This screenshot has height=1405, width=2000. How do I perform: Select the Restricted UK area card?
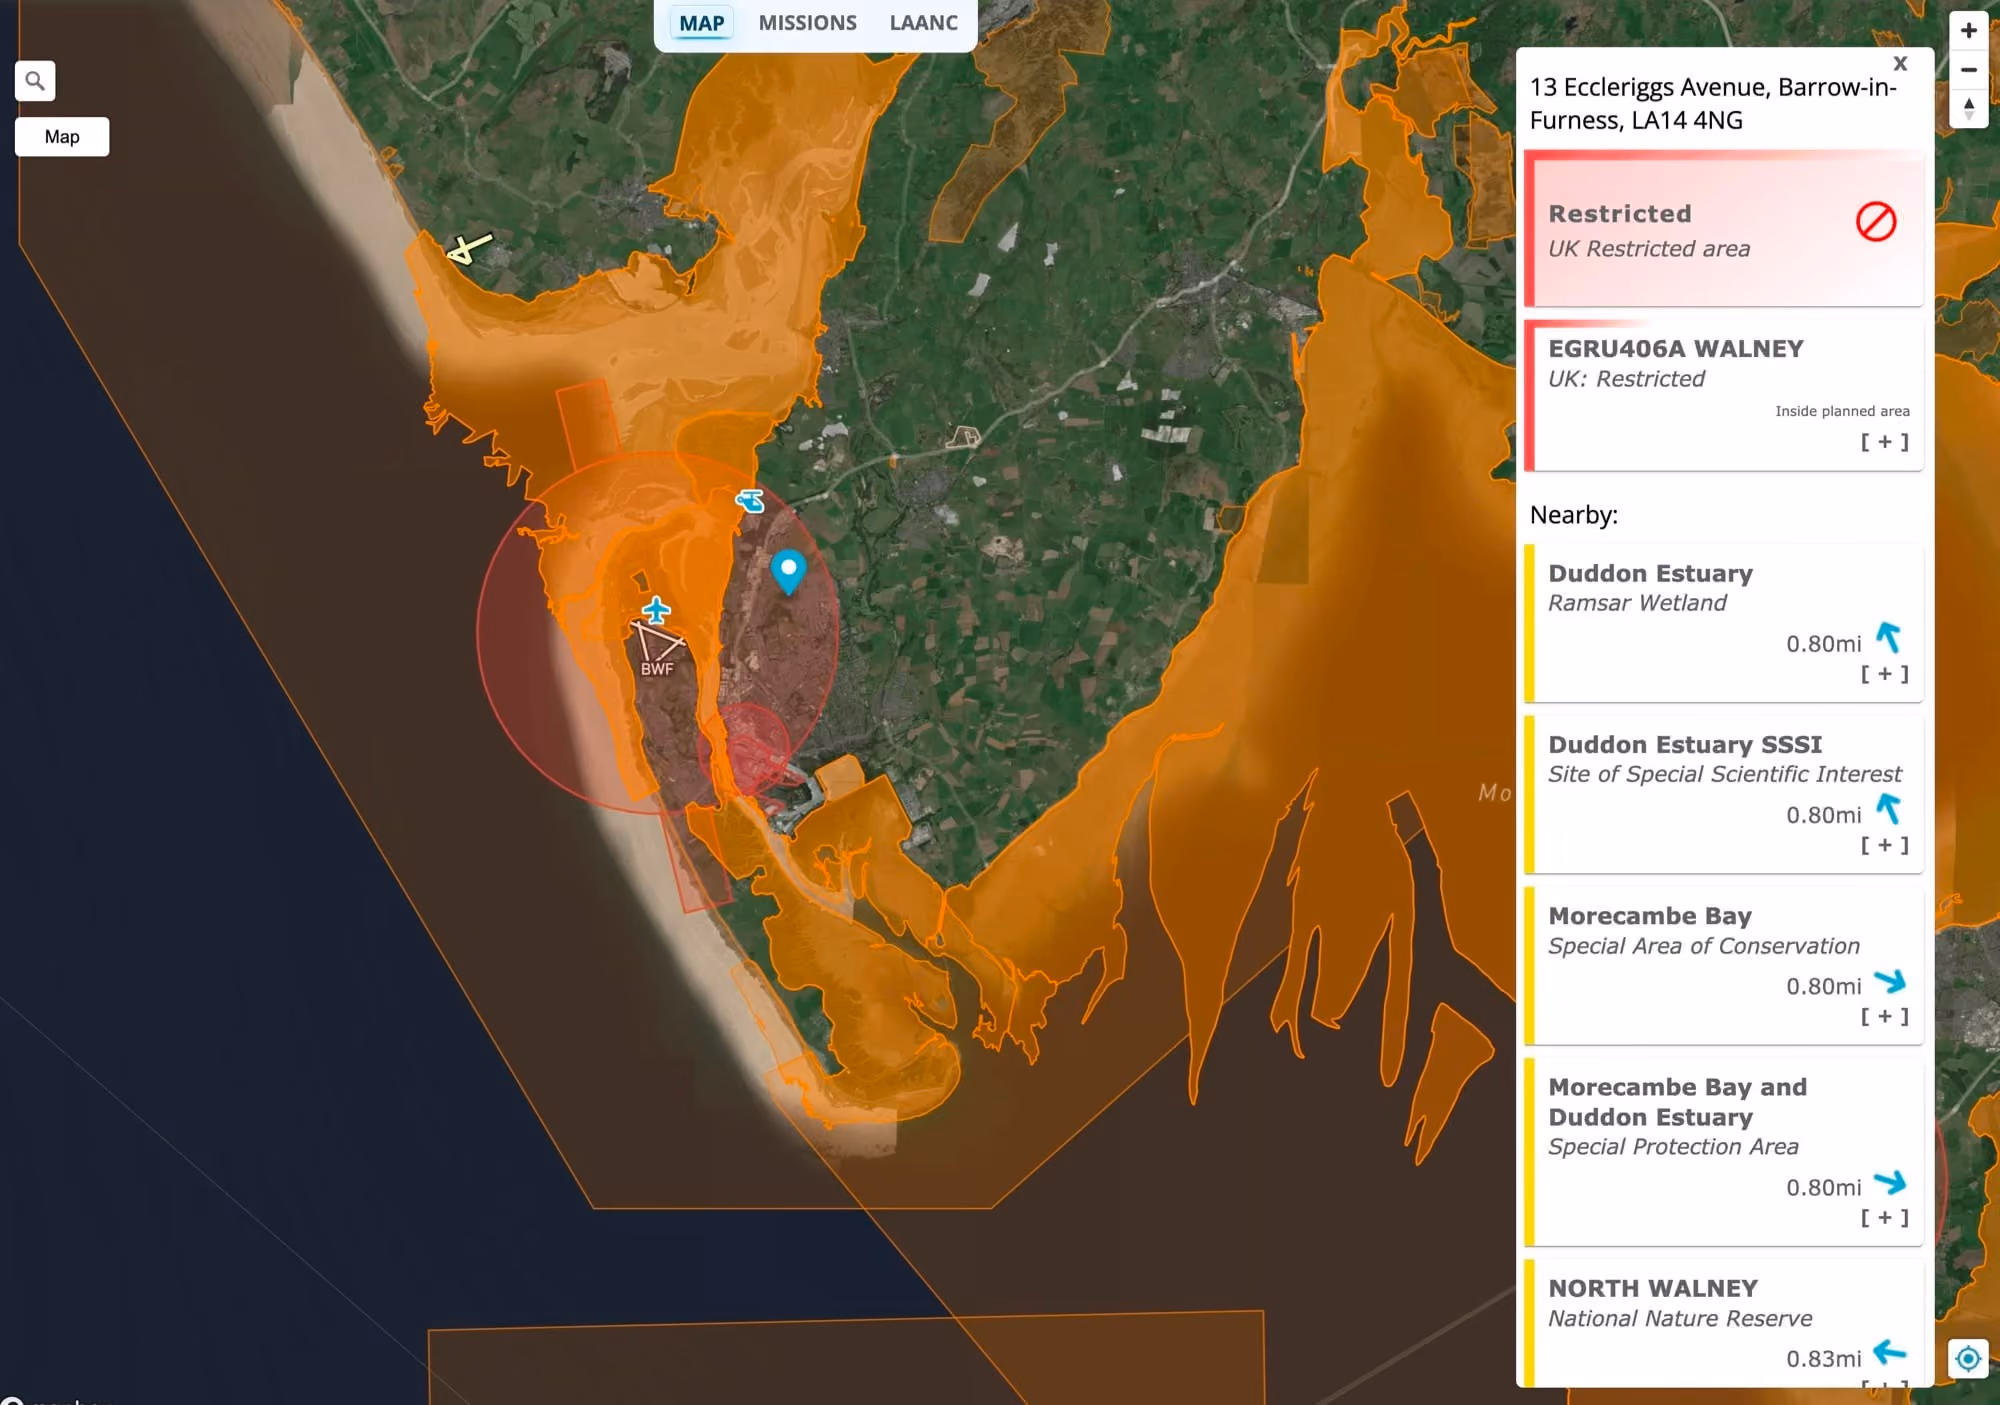pos(1724,229)
